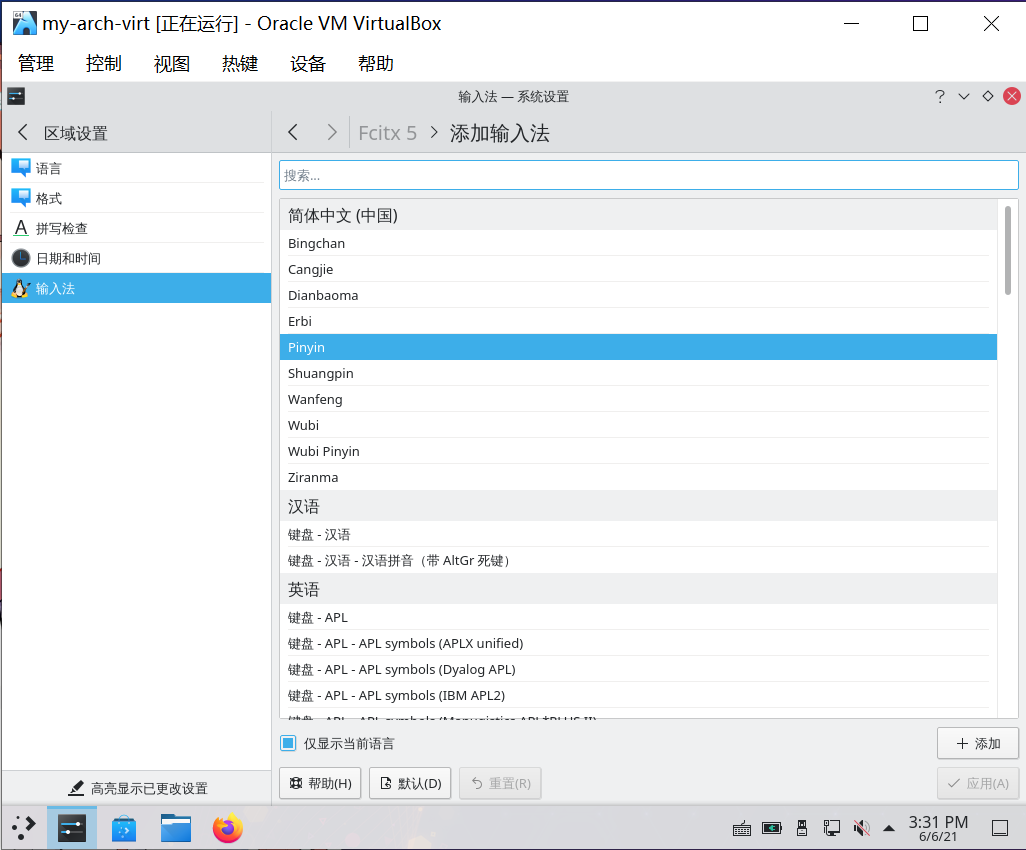
Task: Unmute audio via the speaker tray icon
Action: (861, 828)
